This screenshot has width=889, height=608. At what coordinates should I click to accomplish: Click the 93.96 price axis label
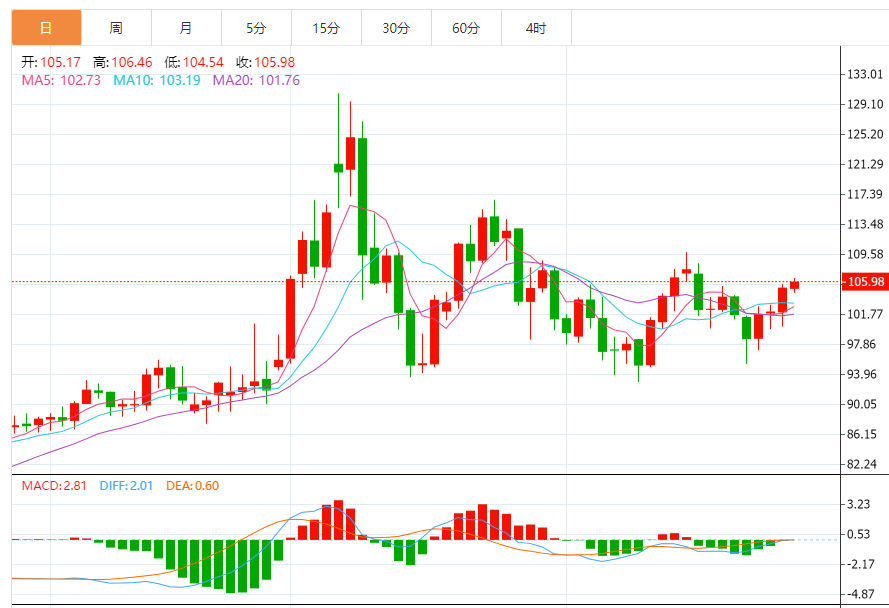861,374
